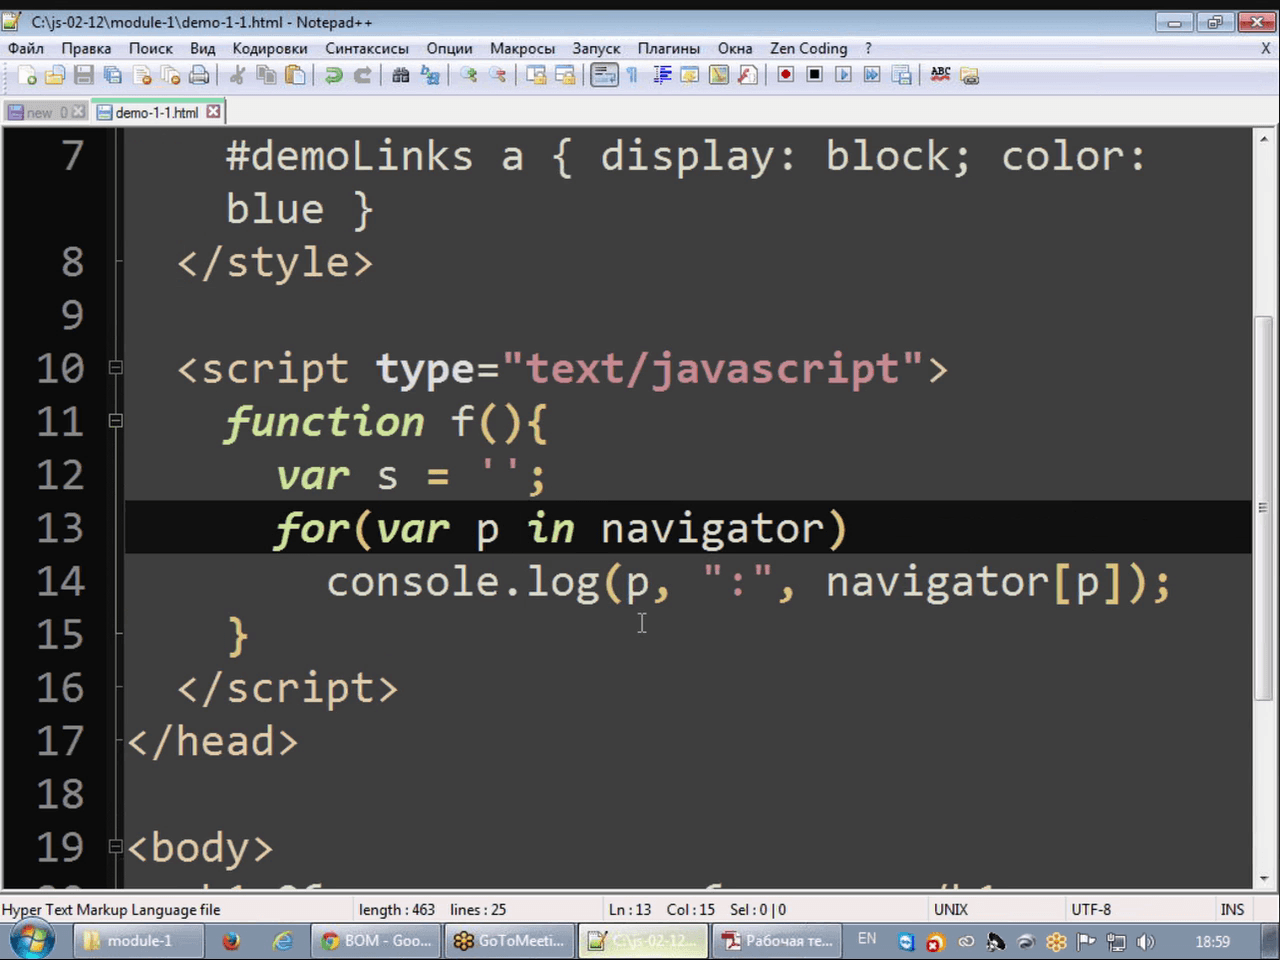1280x960 pixels.
Task: Click the scrollbar down arrow
Action: pyautogui.click(x=1264, y=878)
